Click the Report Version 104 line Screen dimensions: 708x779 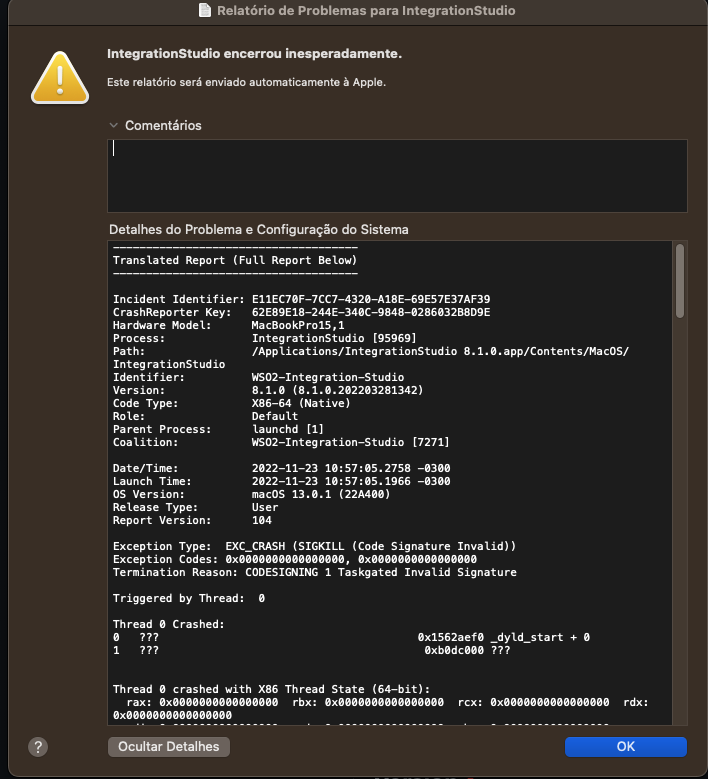point(192,520)
